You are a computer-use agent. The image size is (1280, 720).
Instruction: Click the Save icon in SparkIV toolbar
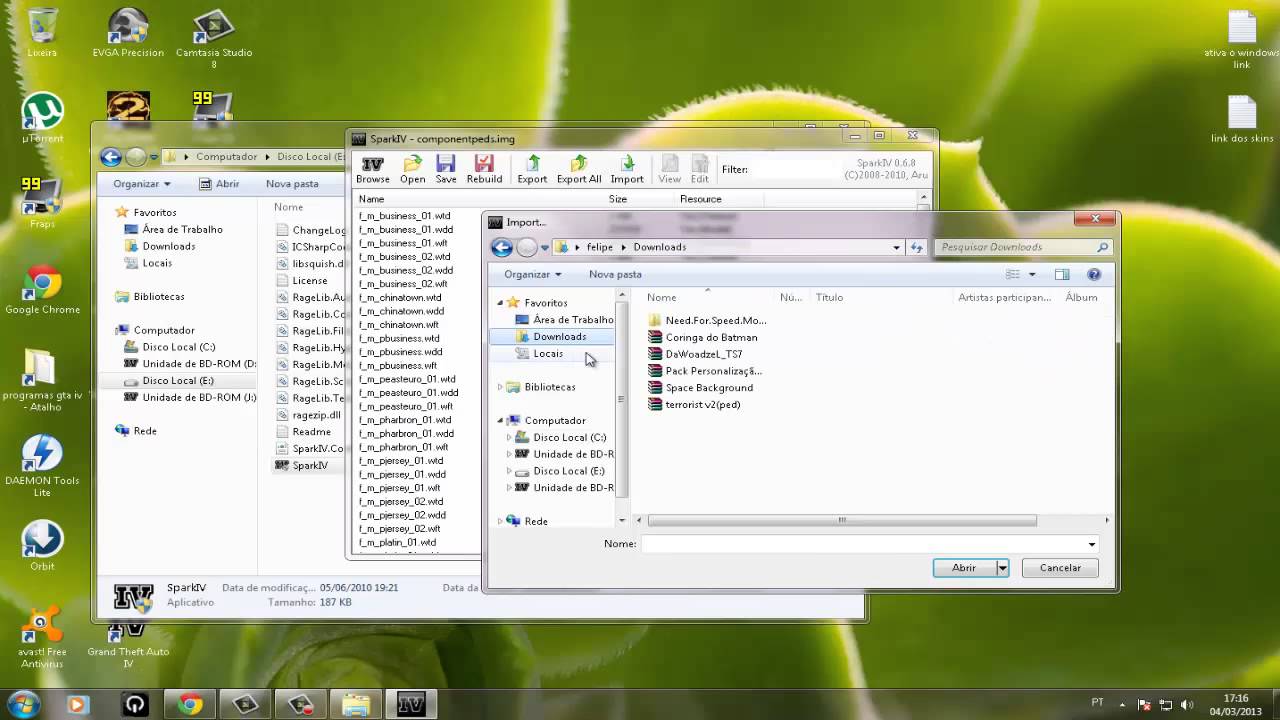446,169
